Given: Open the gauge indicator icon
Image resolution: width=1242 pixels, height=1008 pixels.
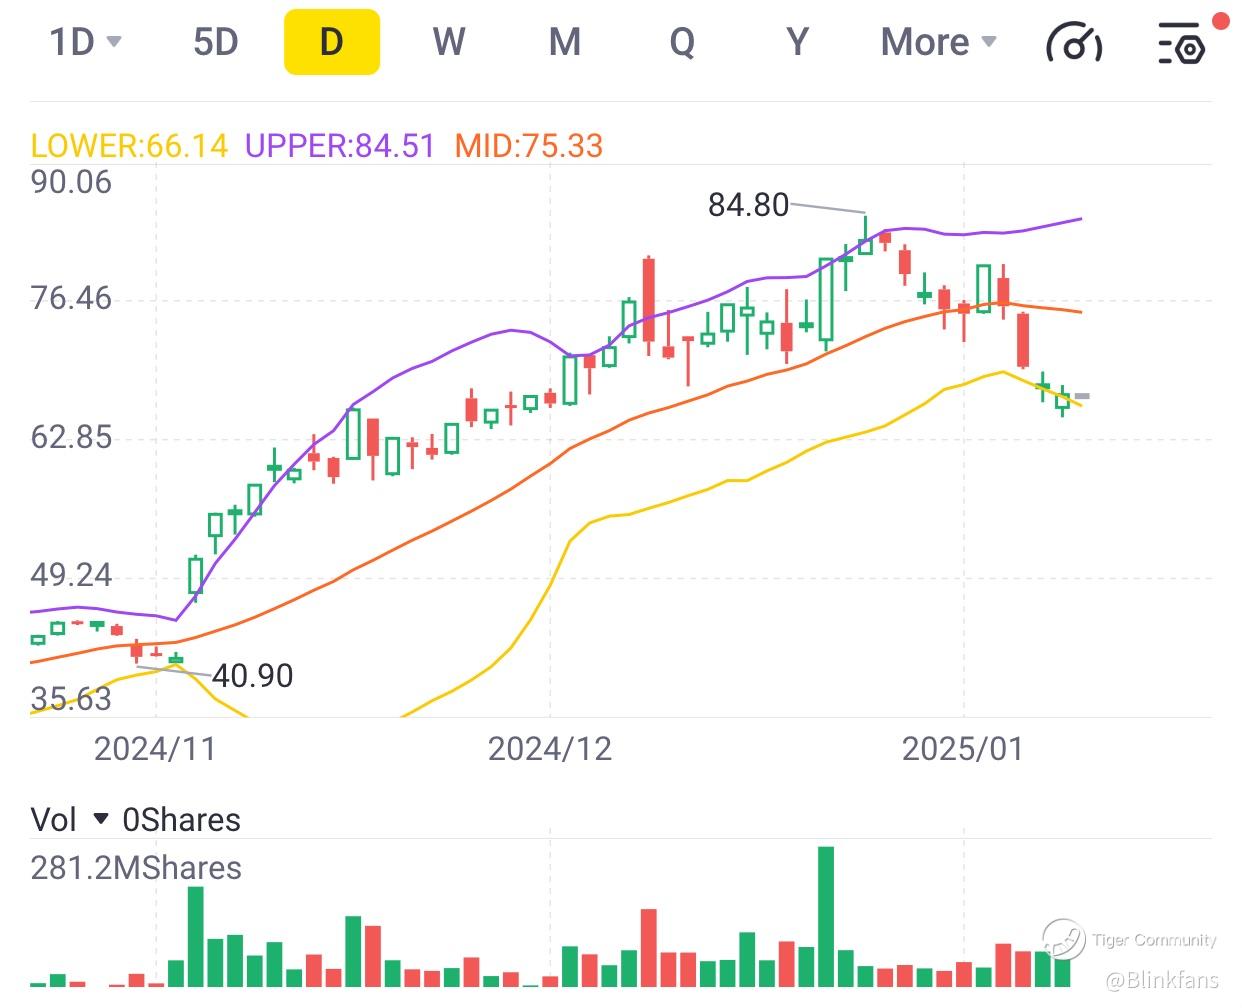Looking at the screenshot, I should pyautogui.click(x=1074, y=43).
